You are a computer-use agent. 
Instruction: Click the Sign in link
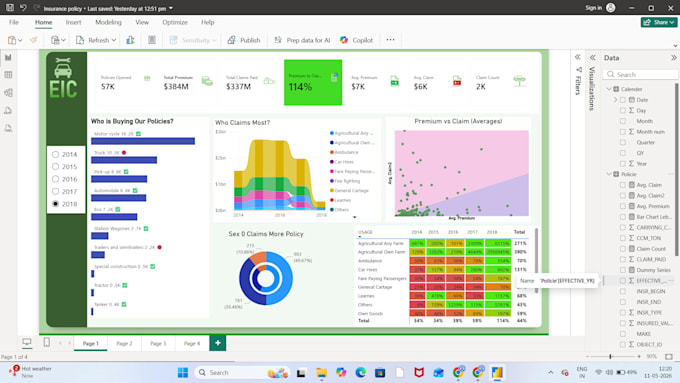pyautogui.click(x=593, y=8)
